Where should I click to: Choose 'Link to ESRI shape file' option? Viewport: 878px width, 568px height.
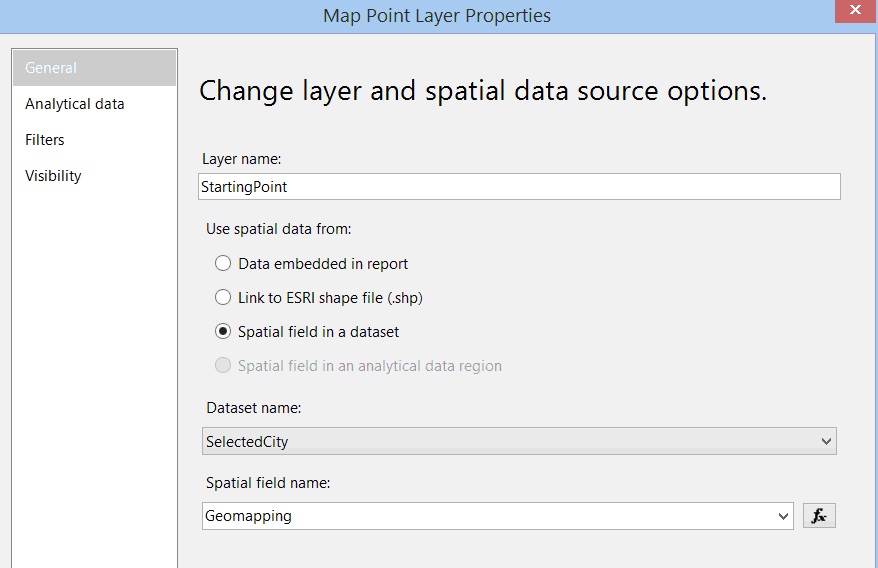pos(223,297)
